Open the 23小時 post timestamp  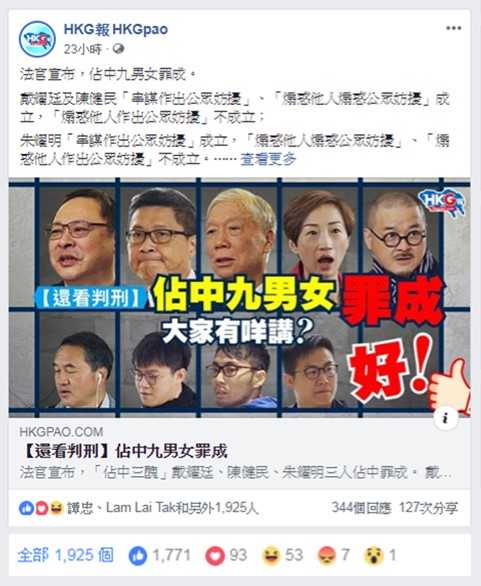[82, 49]
